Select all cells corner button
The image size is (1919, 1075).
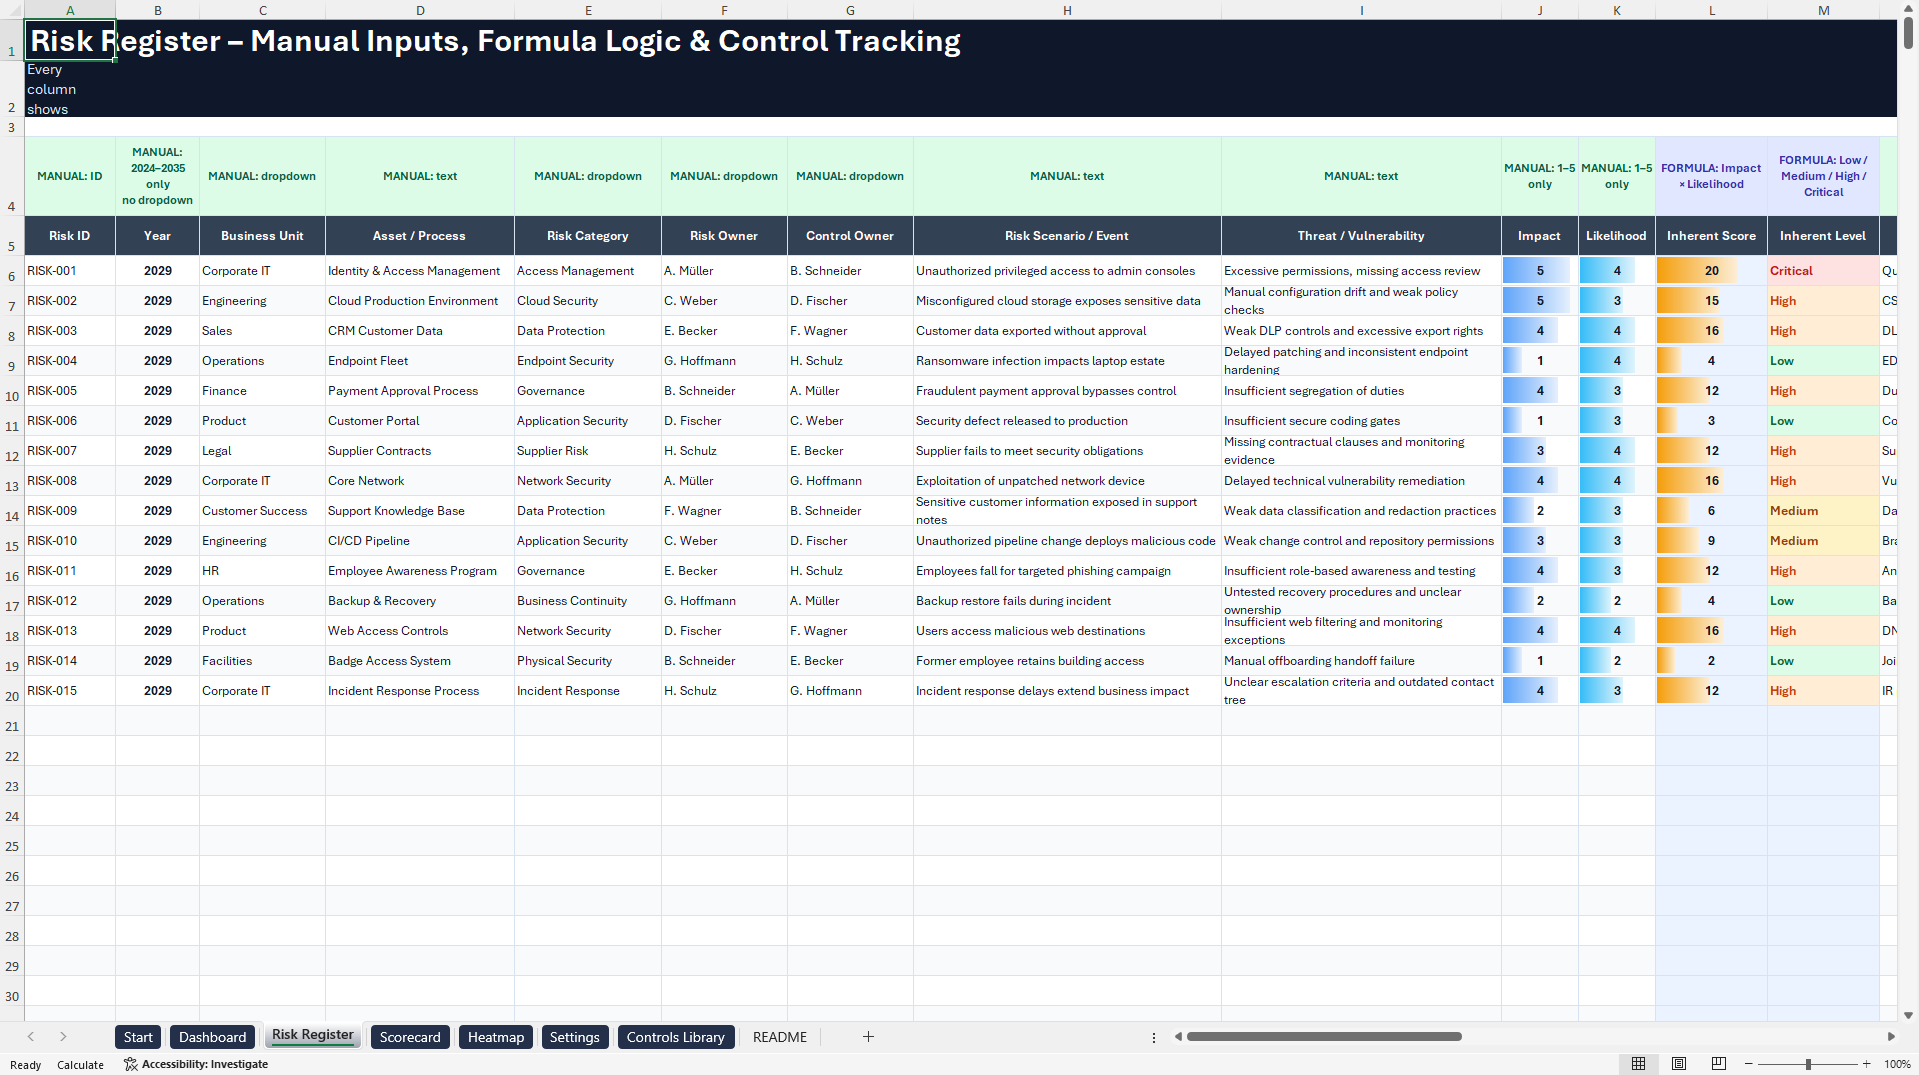tap(12, 10)
